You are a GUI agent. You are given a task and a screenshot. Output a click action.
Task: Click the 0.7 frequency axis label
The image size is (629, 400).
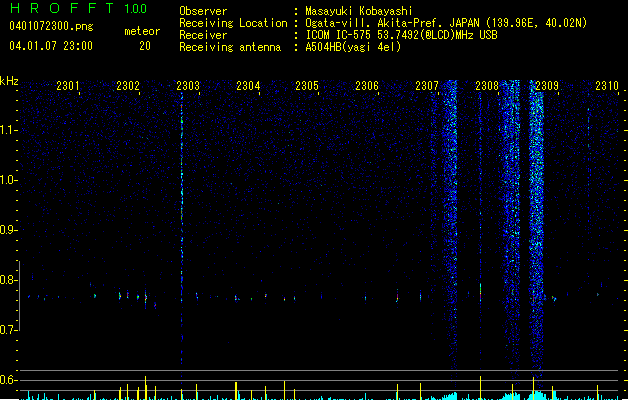(8, 330)
